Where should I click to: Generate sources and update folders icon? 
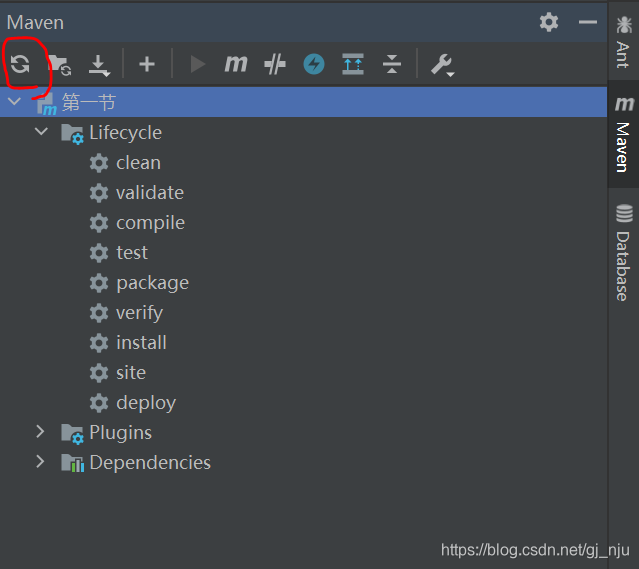click(60, 65)
